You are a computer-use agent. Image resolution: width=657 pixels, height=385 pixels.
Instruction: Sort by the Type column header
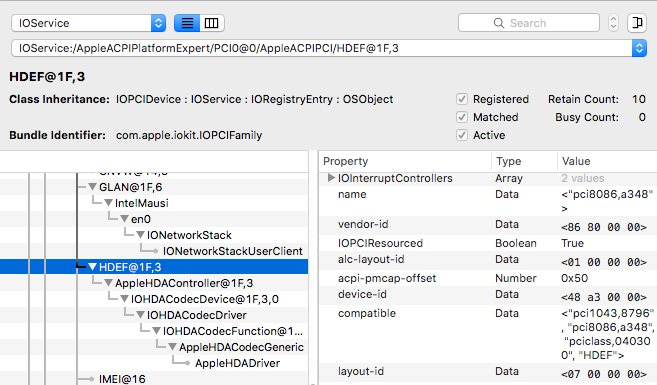tap(524, 161)
